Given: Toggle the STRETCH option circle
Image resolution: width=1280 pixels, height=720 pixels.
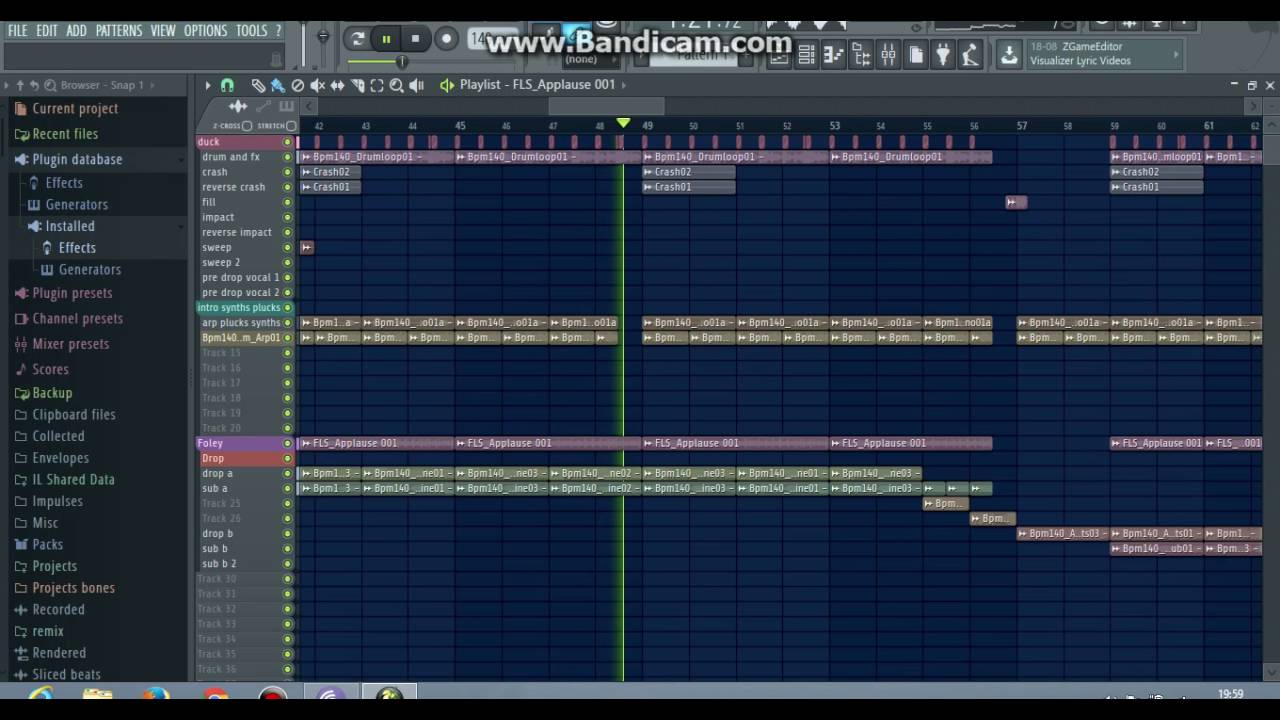Looking at the screenshot, I should click(x=291, y=126).
